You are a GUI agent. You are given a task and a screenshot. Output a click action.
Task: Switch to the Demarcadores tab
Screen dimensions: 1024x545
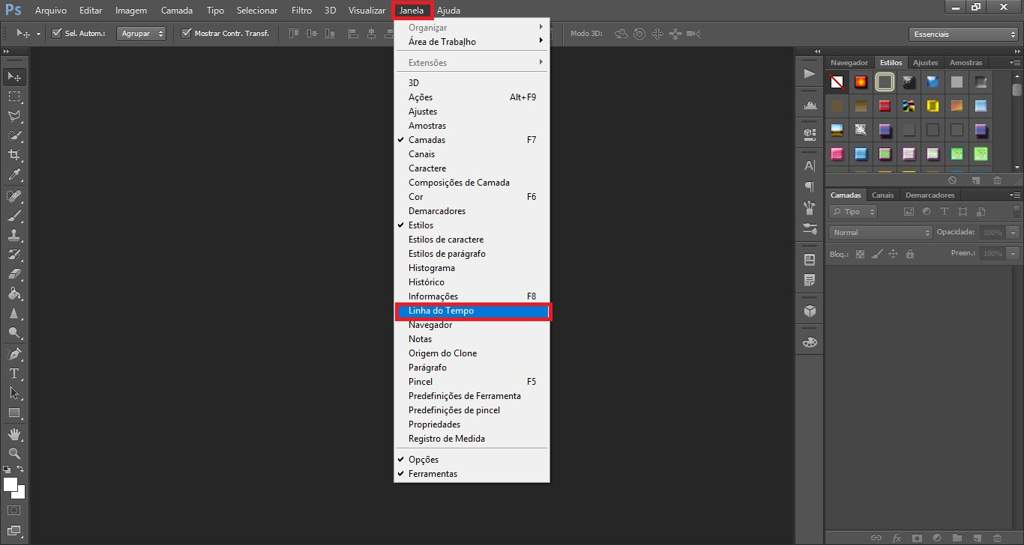click(930, 195)
